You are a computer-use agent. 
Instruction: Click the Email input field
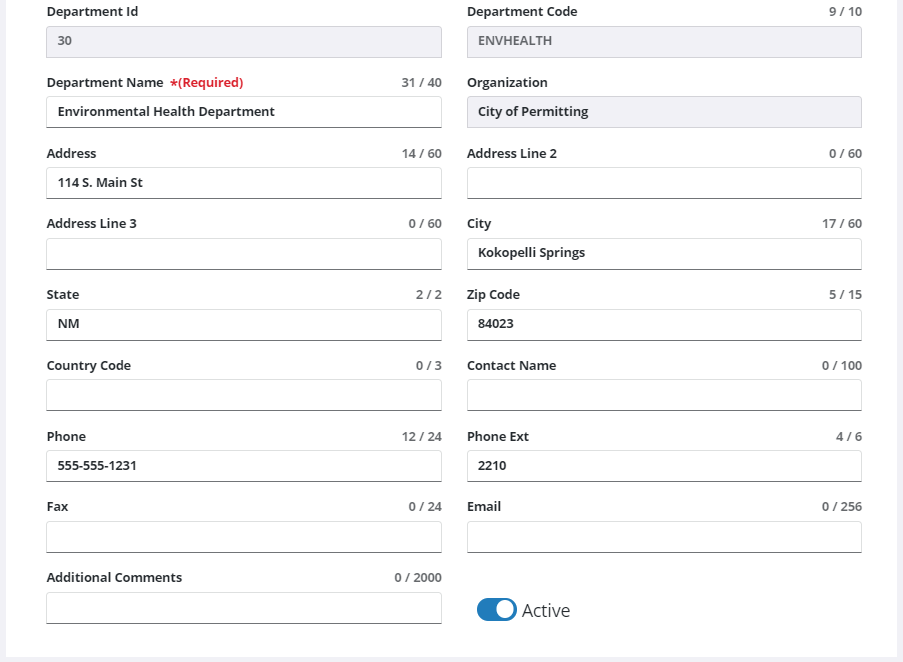point(663,537)
